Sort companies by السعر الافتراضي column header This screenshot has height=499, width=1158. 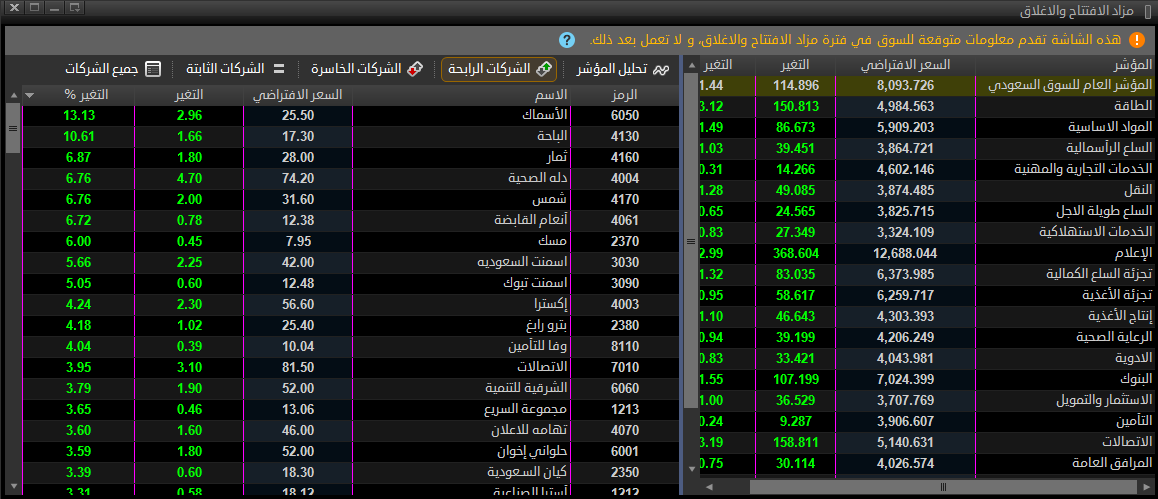pyautogui.click(x=298, y=94)
